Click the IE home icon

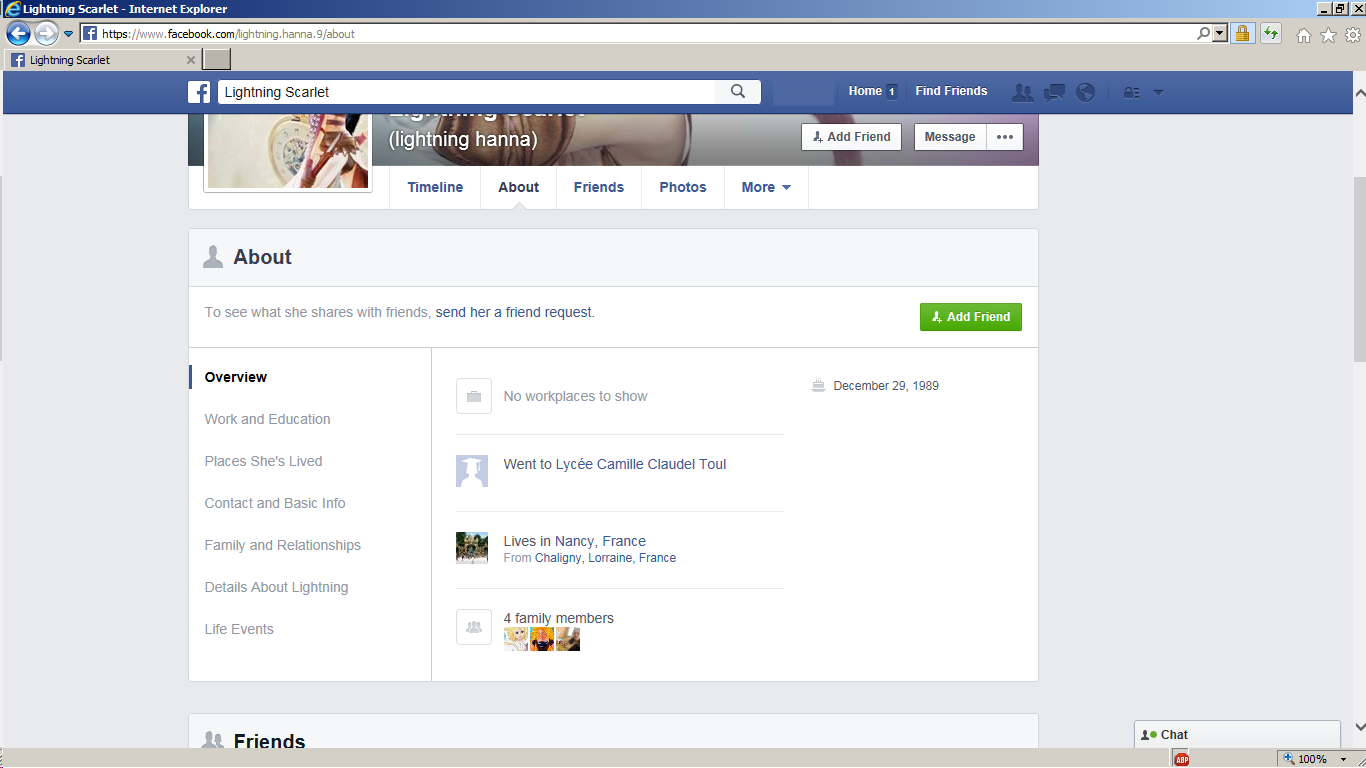pos(1304,35)
